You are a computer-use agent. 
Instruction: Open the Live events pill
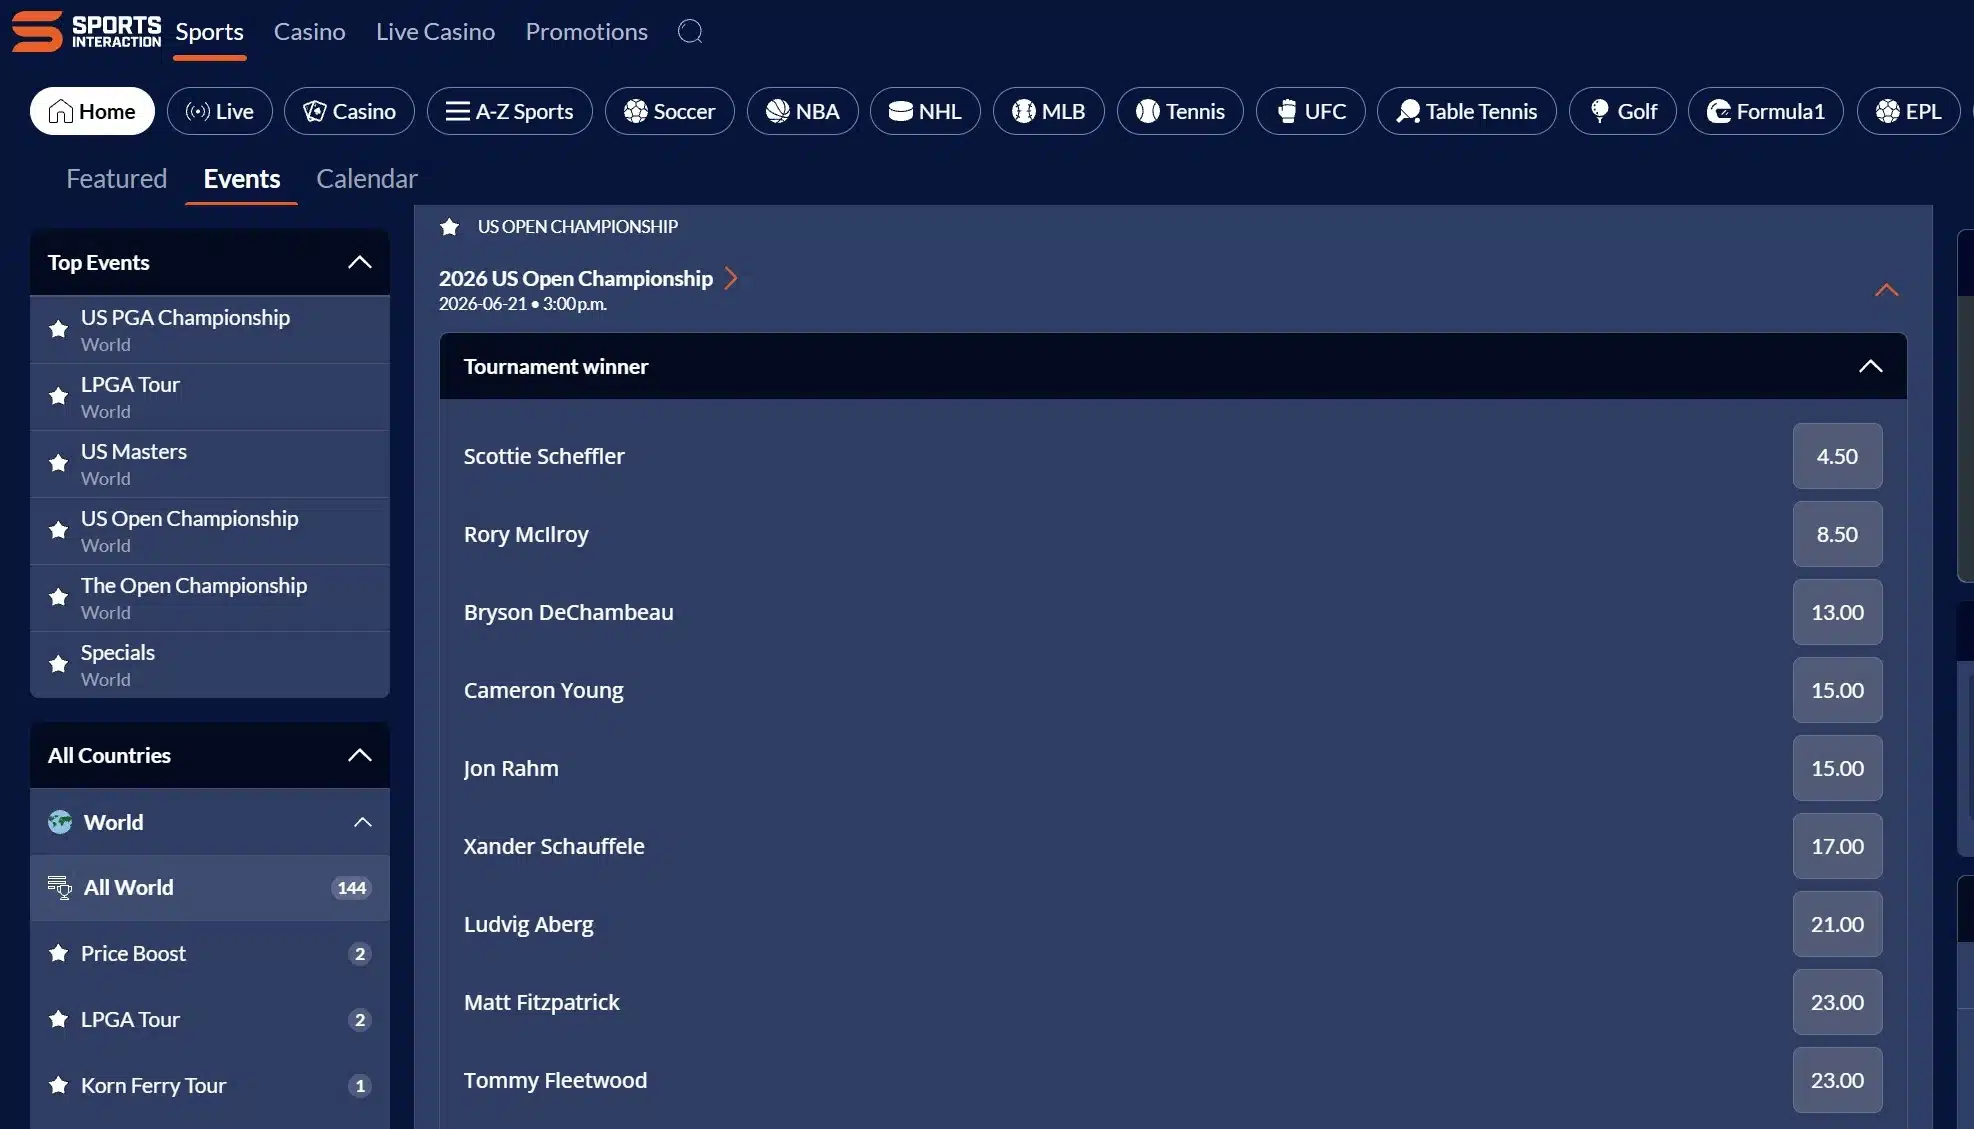click(220, 111)
